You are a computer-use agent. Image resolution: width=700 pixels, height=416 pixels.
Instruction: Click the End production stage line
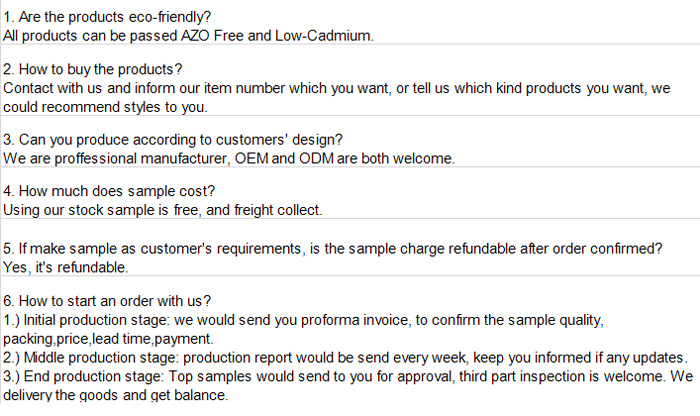pyautogui.click(x=348, y=376)
